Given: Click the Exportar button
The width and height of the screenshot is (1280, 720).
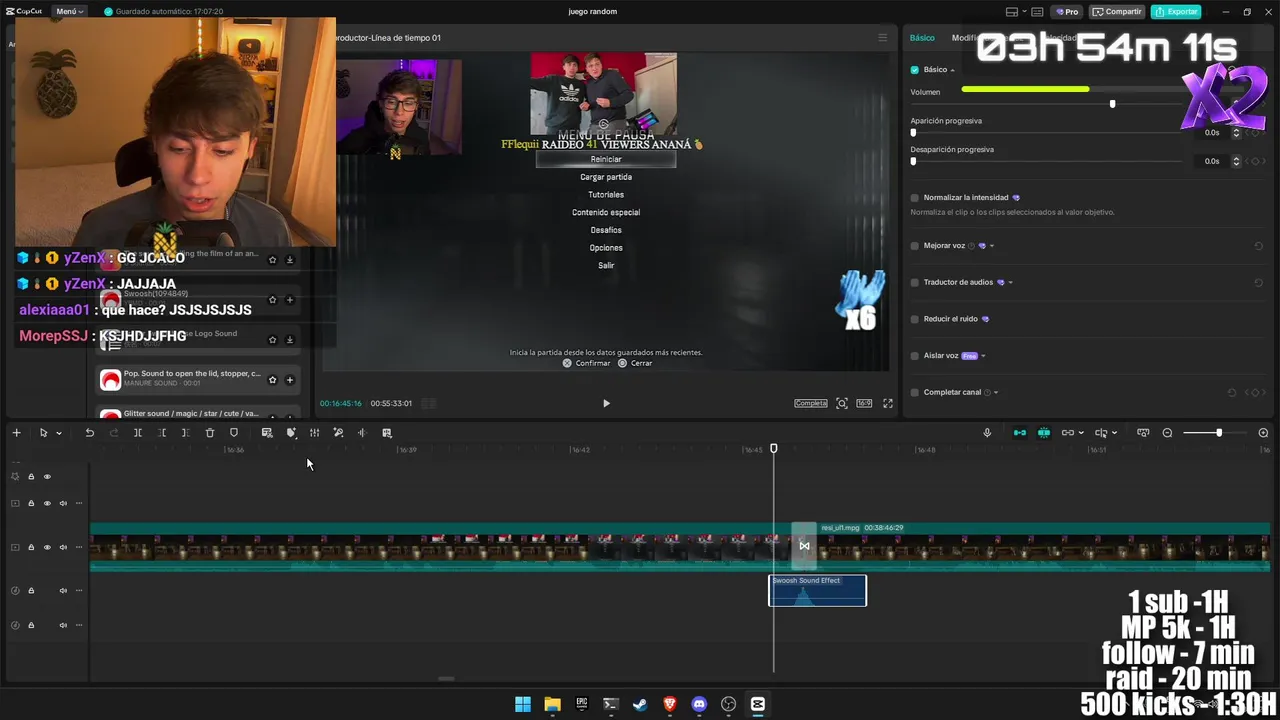Looking at the screenshot, I should click(x=1176, y=12).
